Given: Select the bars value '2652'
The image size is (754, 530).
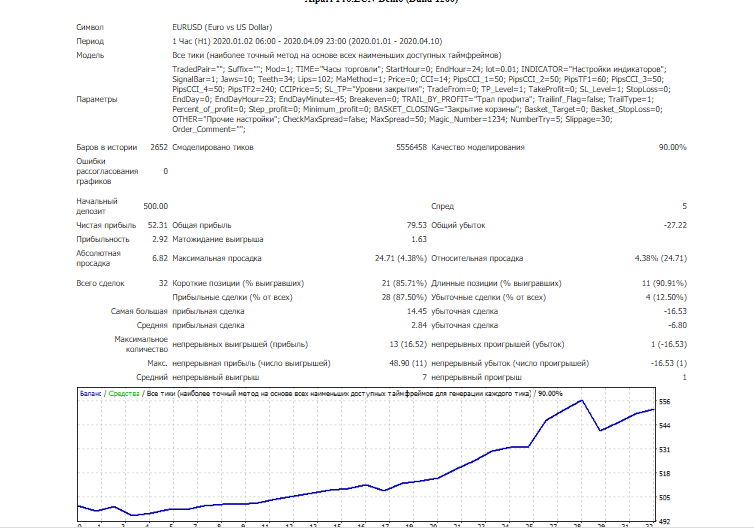Looking at the screenshot, I should pos(159,147).
